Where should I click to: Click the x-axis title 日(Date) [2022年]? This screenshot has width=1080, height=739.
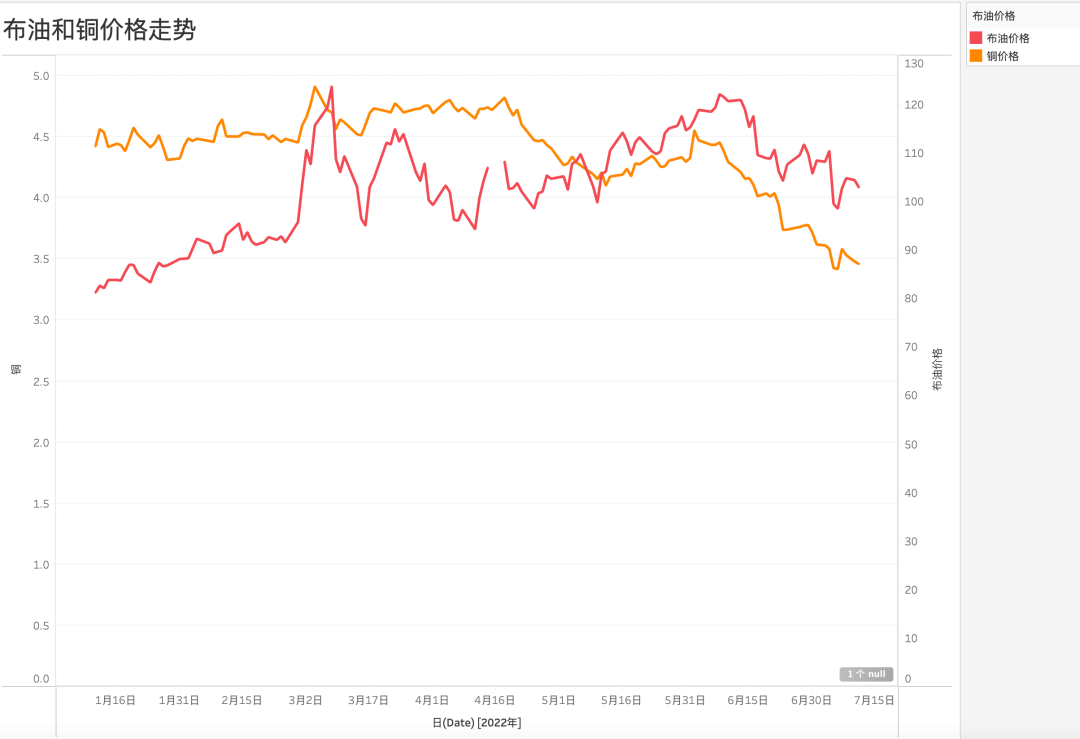point(476,722)
